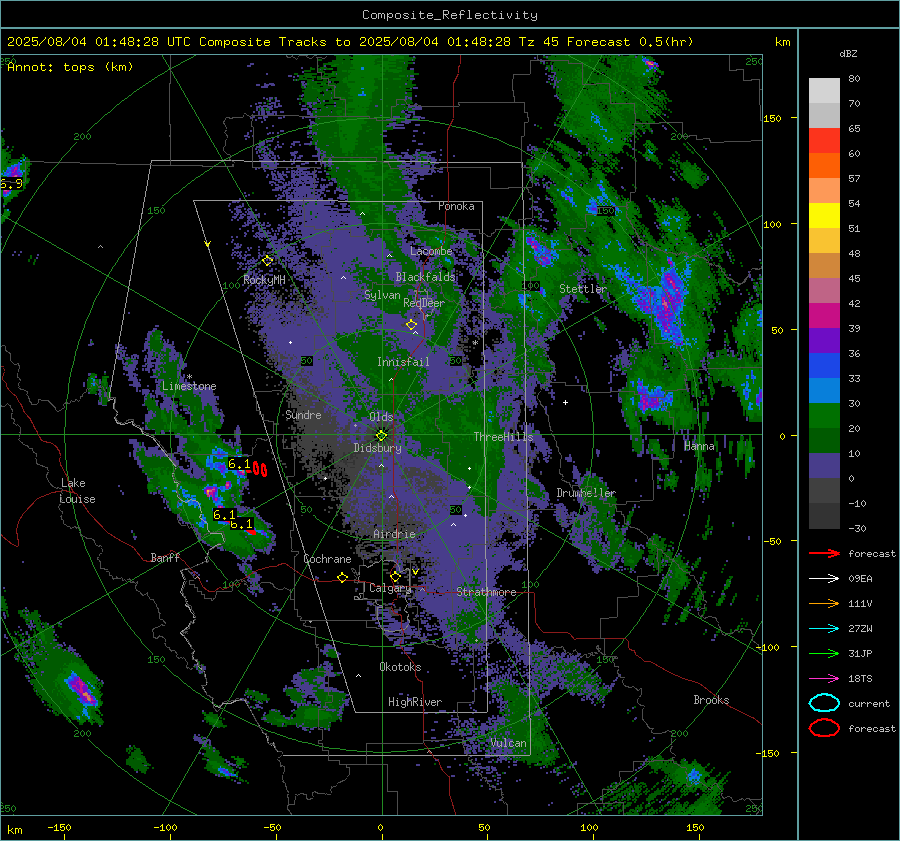Image resolution: width=900 pixels, height=841 pixels.
Task: Click the magenta 18TS arrow in legend
Action: point(824,678)
